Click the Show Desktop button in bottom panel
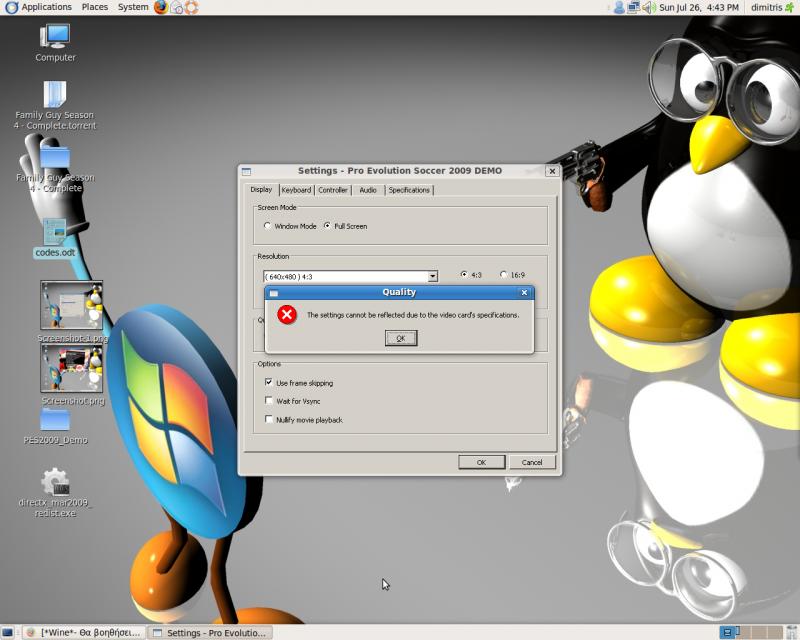 8,633
